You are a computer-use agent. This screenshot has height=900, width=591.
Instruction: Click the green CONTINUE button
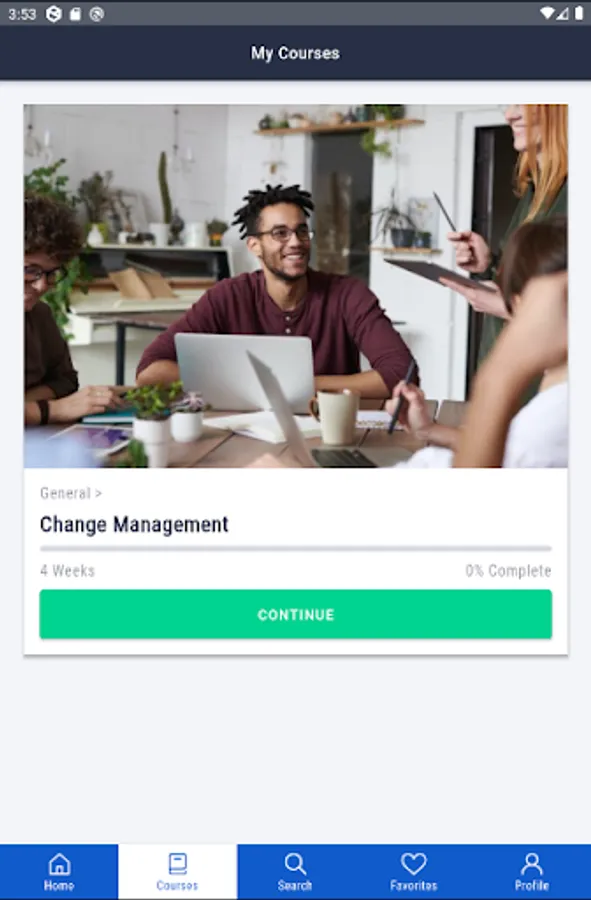click(x=296, y=614)
